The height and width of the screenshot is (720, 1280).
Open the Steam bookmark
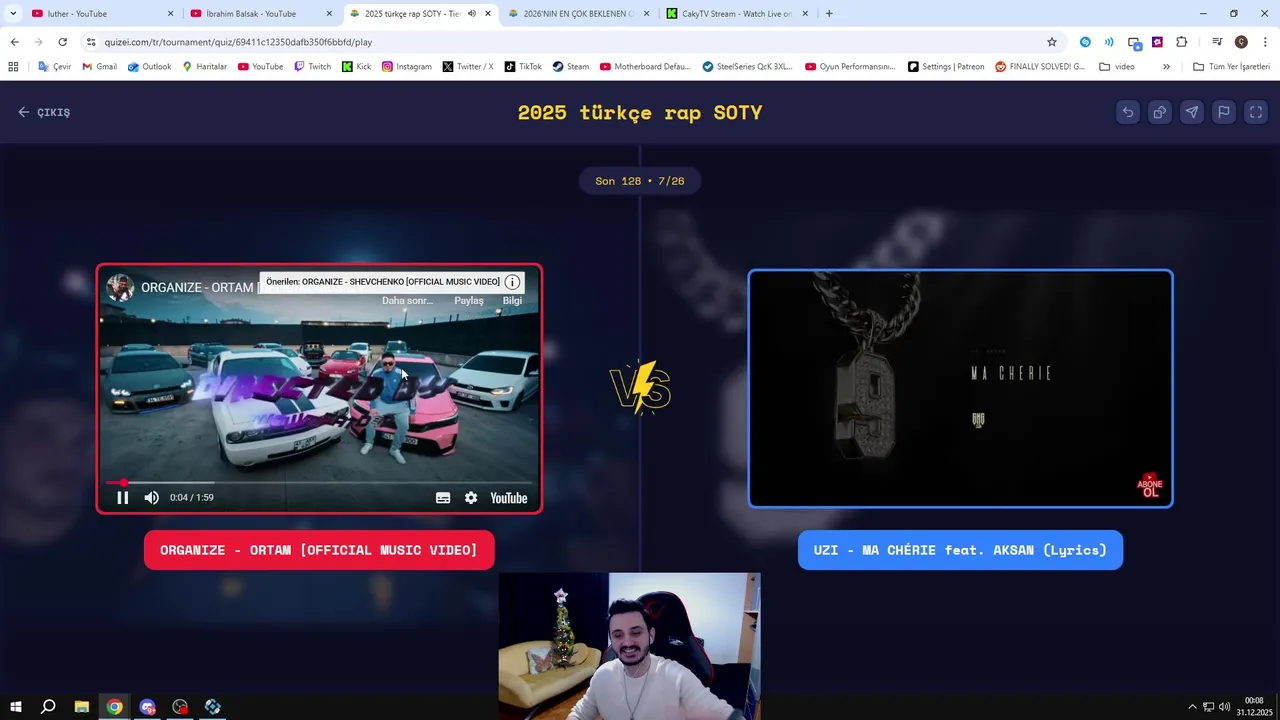coord(571,67)
